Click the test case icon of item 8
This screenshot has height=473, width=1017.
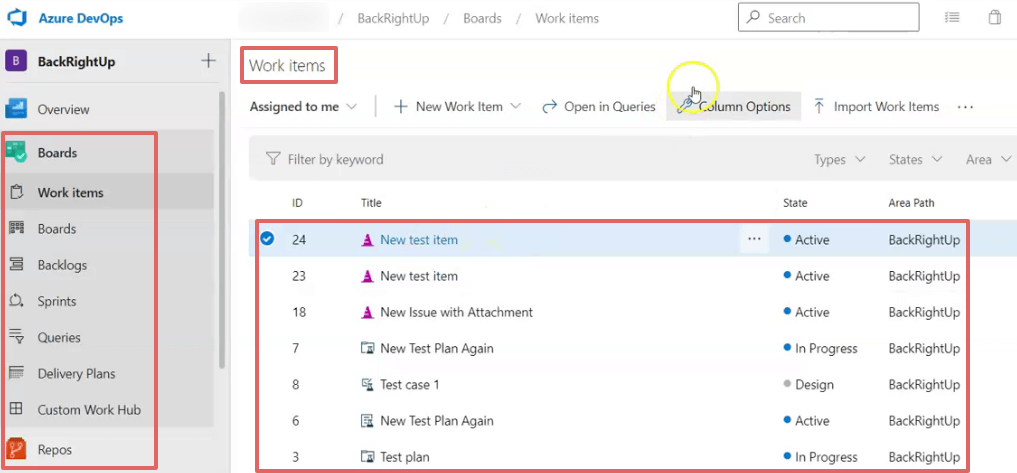click(368, 385)
